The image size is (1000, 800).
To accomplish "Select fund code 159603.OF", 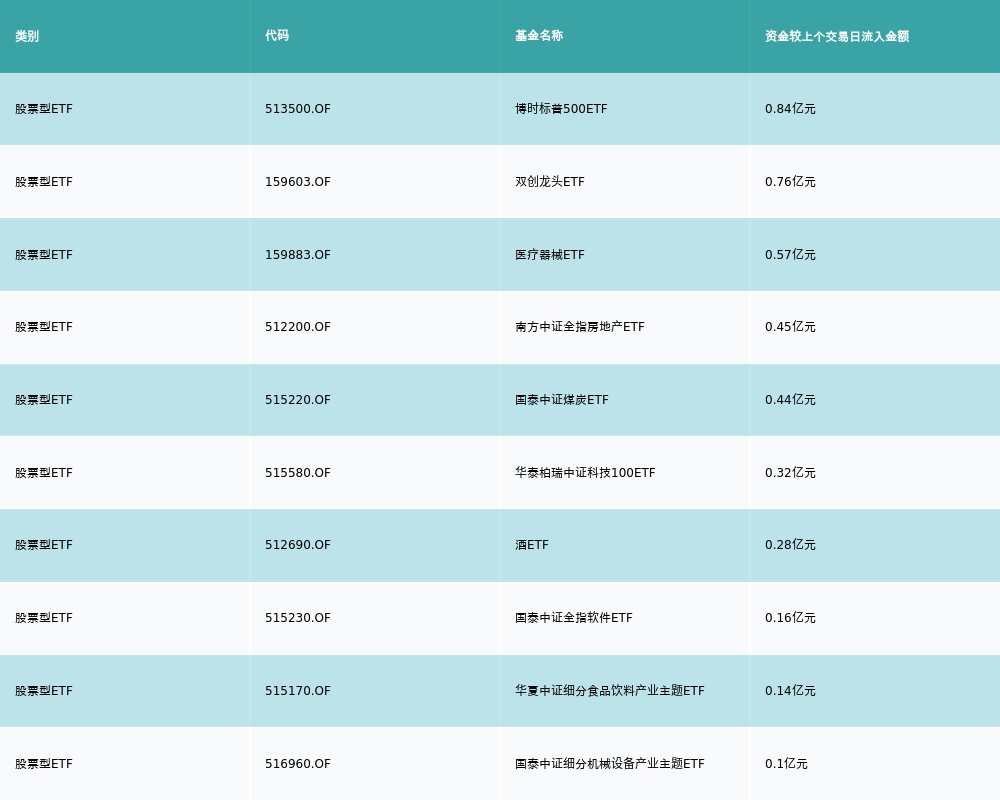I will click(x=298, y=182).
